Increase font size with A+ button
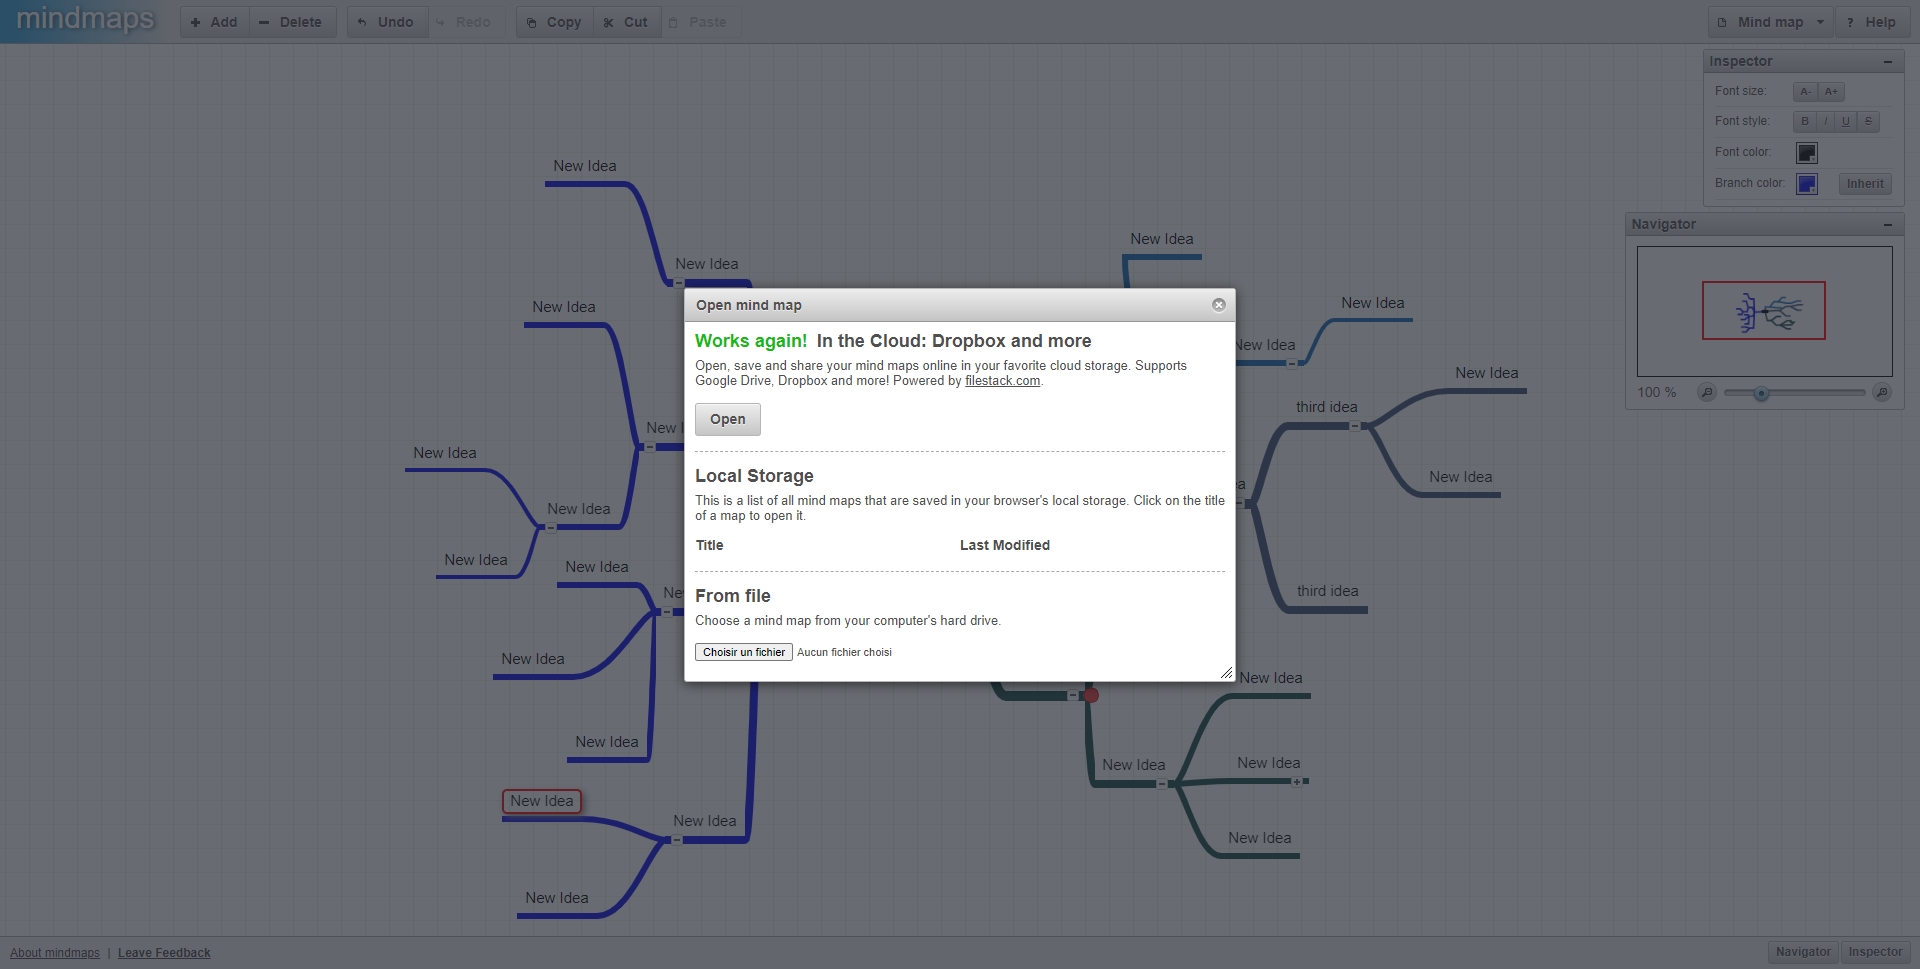 [x=1831, y=92]
